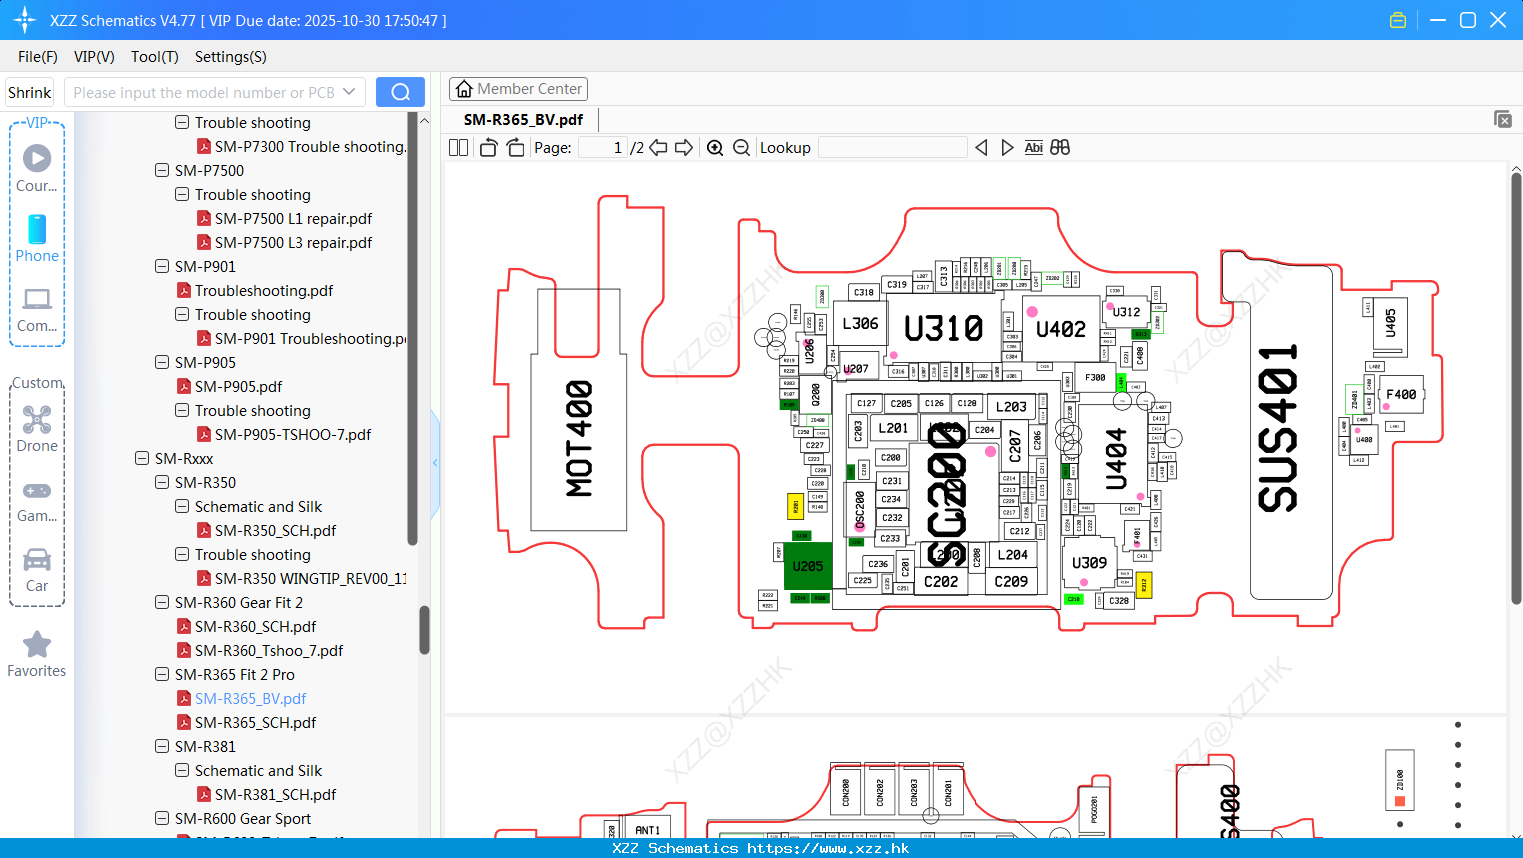Viewport: 1523px width, 858px height.
Task: Collapse SM-R365 Fit 2 Pro node
Action: pos(162,675)
